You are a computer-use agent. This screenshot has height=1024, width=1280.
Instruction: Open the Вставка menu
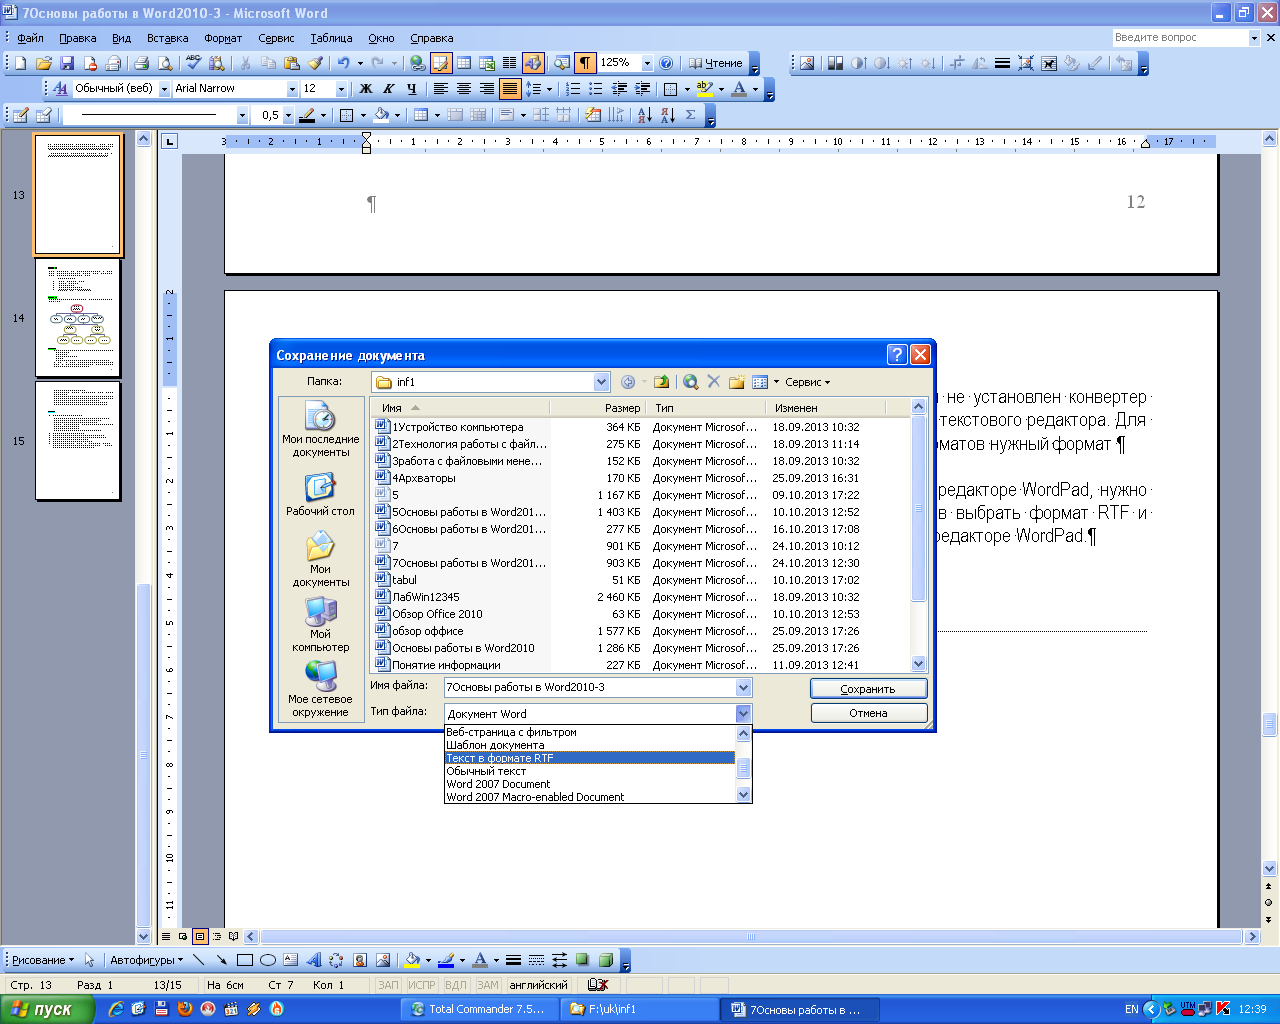(x=167, y=38)
